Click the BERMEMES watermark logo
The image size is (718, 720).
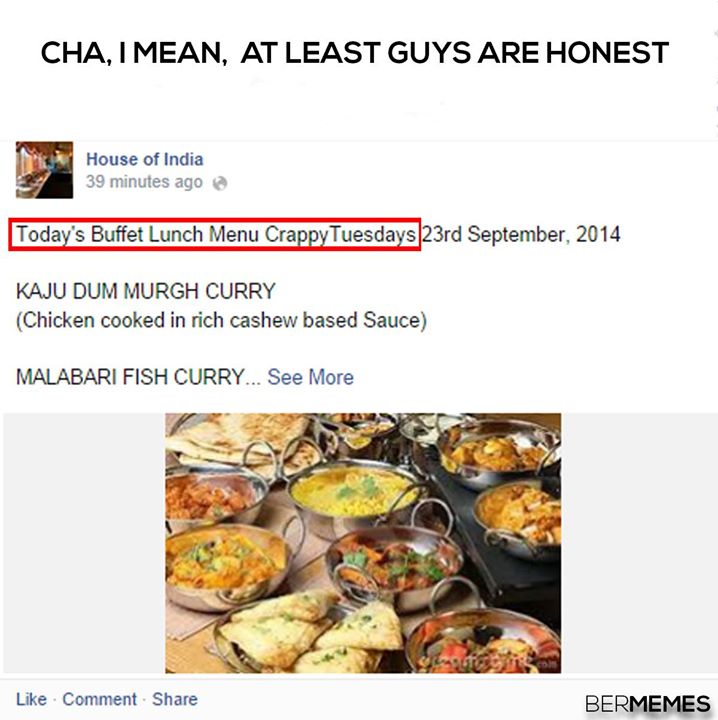pos(648,703)
